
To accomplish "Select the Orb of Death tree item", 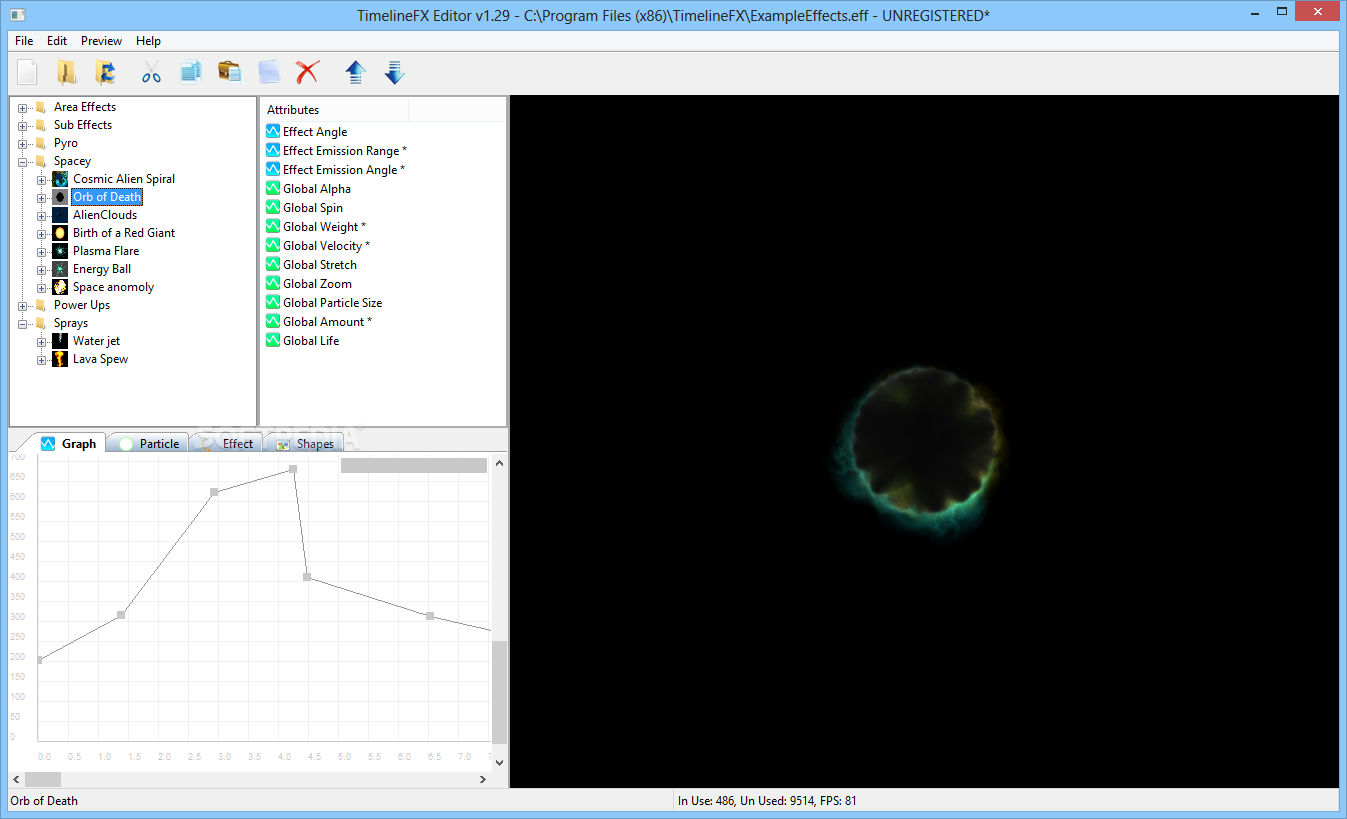I will 107,197.
